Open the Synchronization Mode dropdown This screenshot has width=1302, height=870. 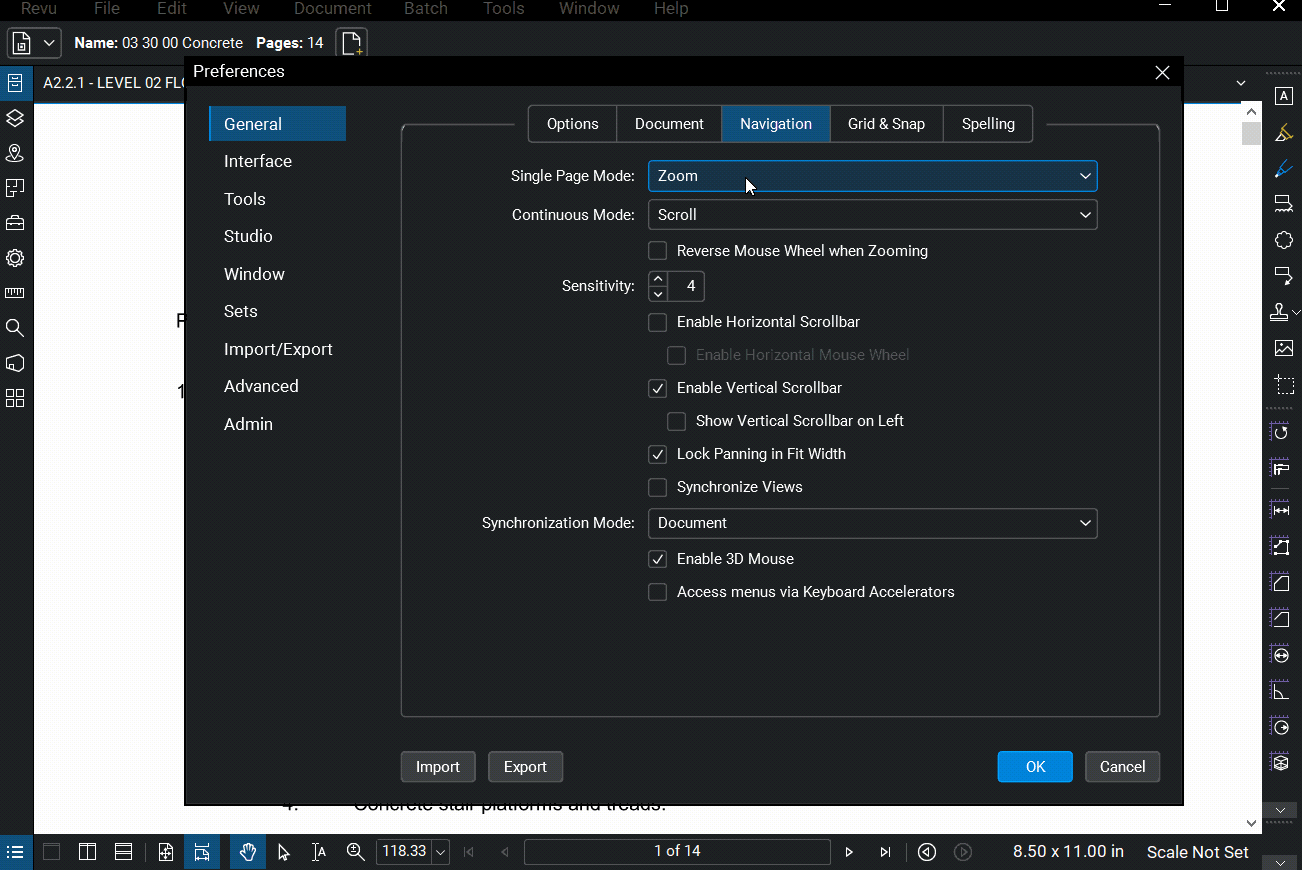(872, 523)
